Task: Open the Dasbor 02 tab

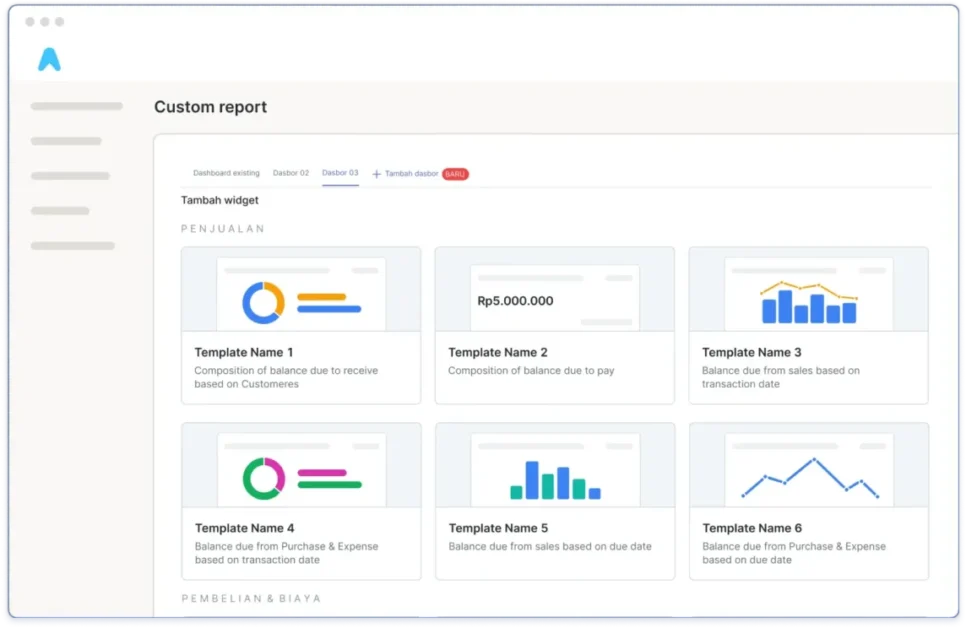Action: [291, 173]
